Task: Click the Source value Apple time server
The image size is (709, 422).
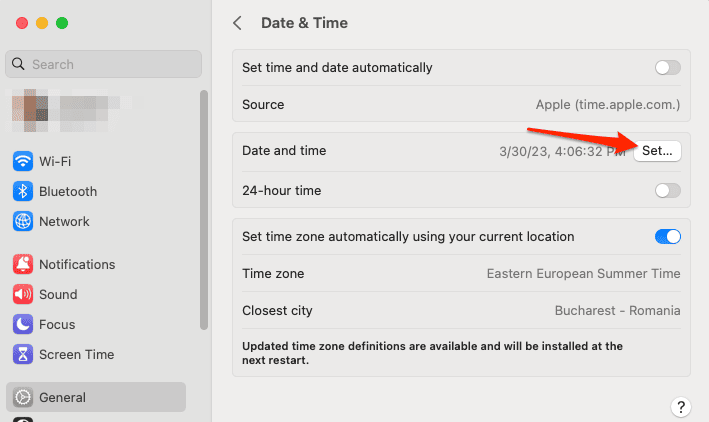Action: 607,104
